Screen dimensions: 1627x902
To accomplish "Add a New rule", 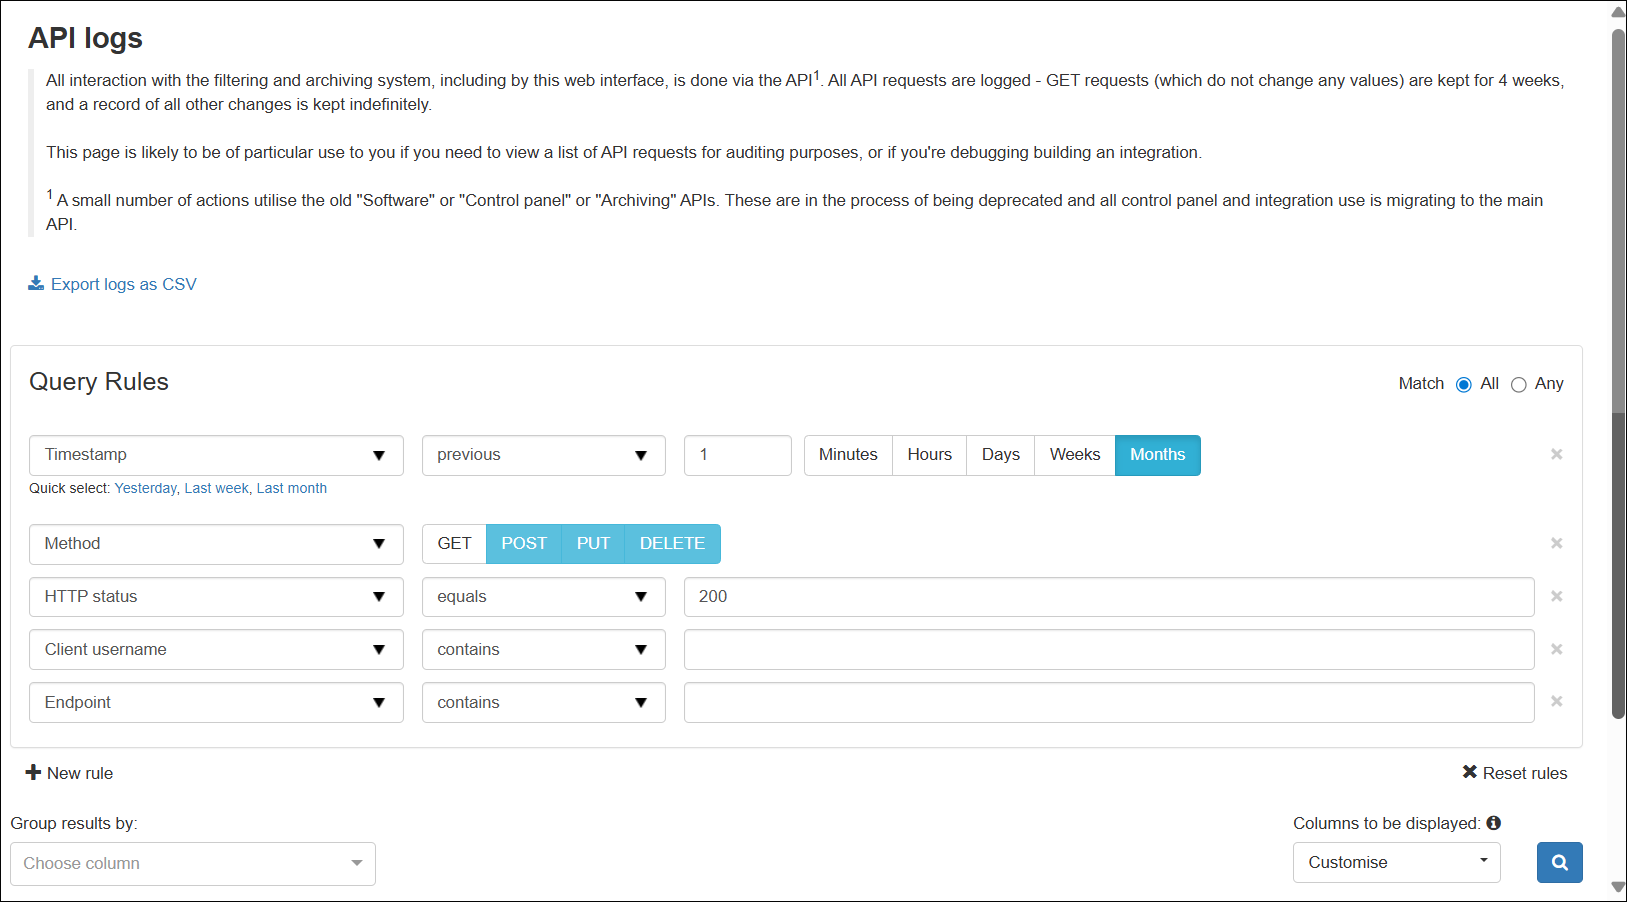I will pyautogui.click(x=70, y=773).
